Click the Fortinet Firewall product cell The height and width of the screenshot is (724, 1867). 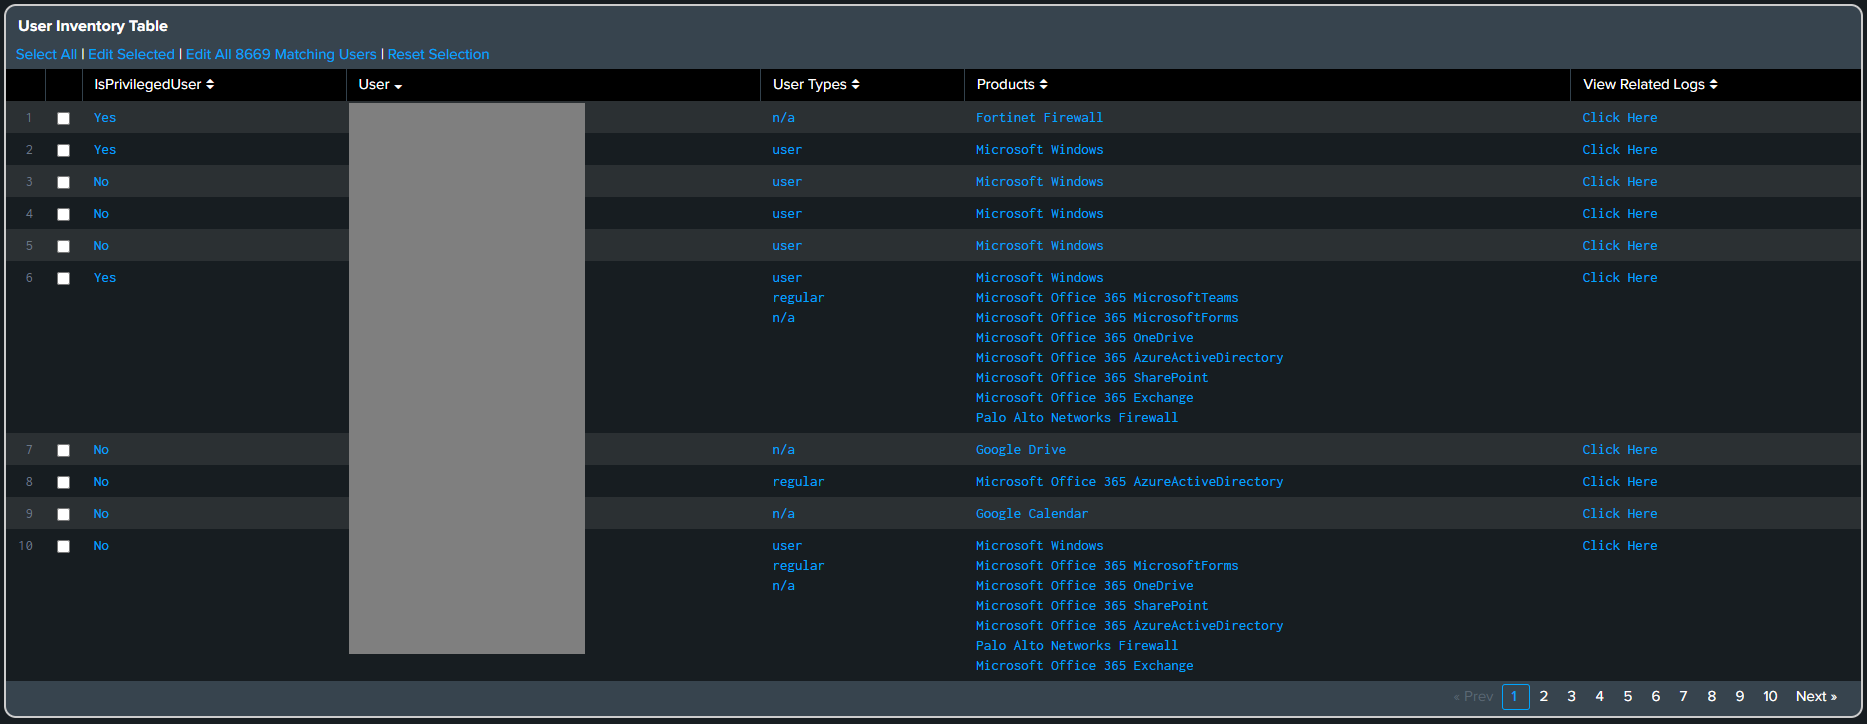(1040, 118)
